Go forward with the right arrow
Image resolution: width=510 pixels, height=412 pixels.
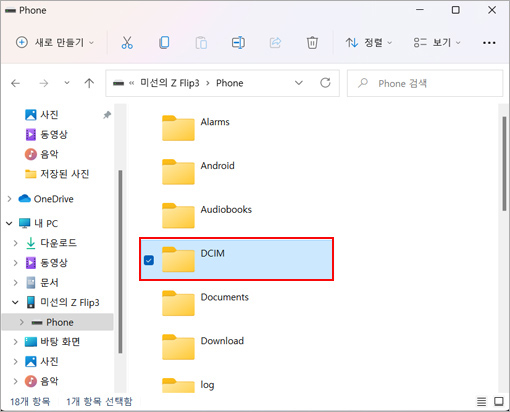tap(44, 83)
